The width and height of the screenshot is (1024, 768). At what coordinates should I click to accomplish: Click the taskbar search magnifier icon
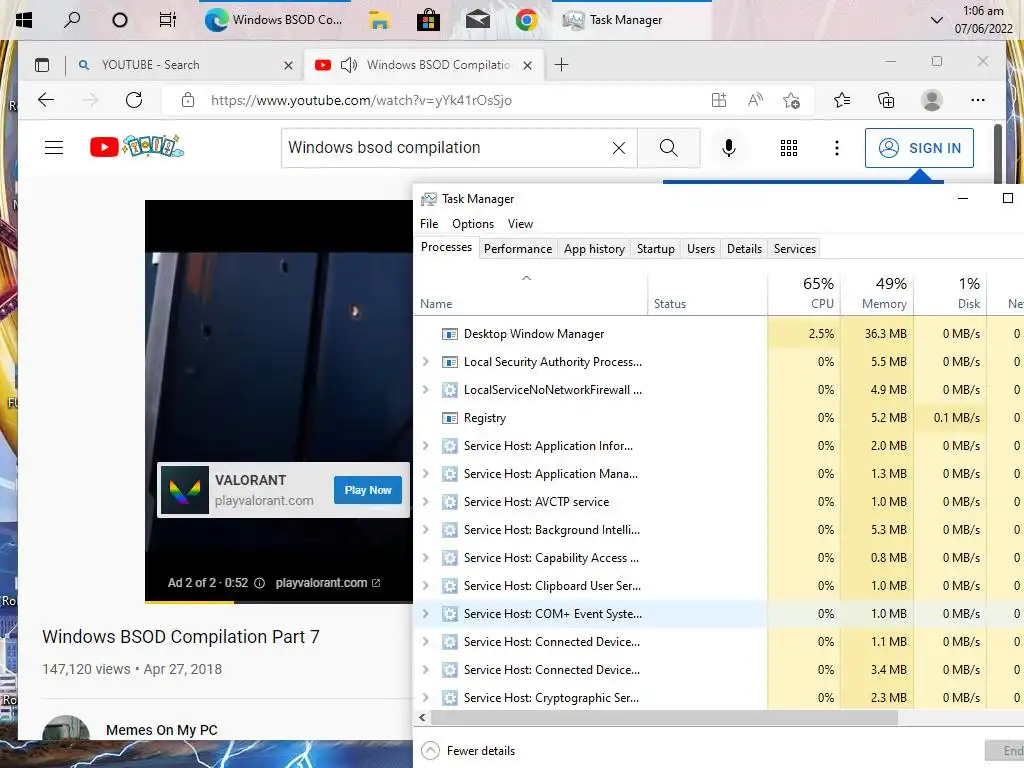pos(72,20)
